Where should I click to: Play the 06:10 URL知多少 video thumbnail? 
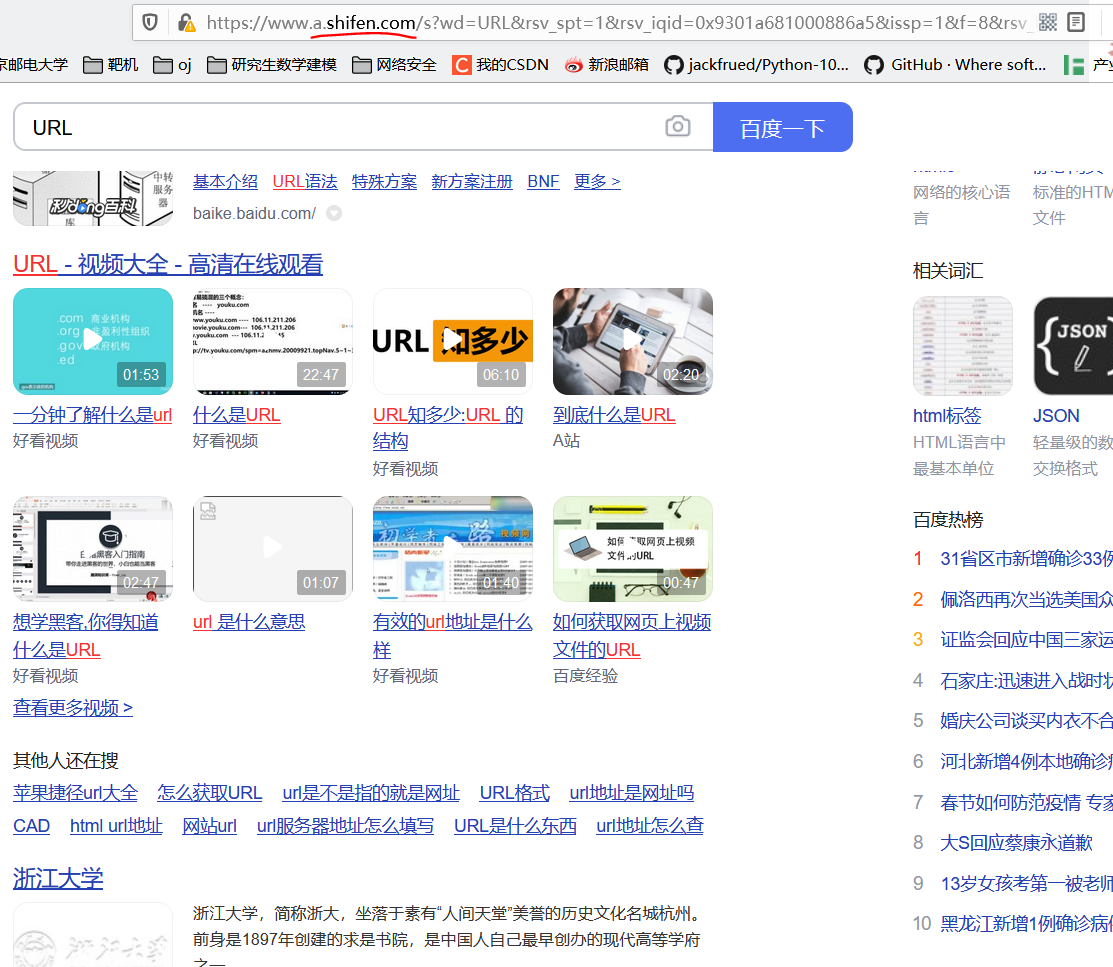[453, 341]
